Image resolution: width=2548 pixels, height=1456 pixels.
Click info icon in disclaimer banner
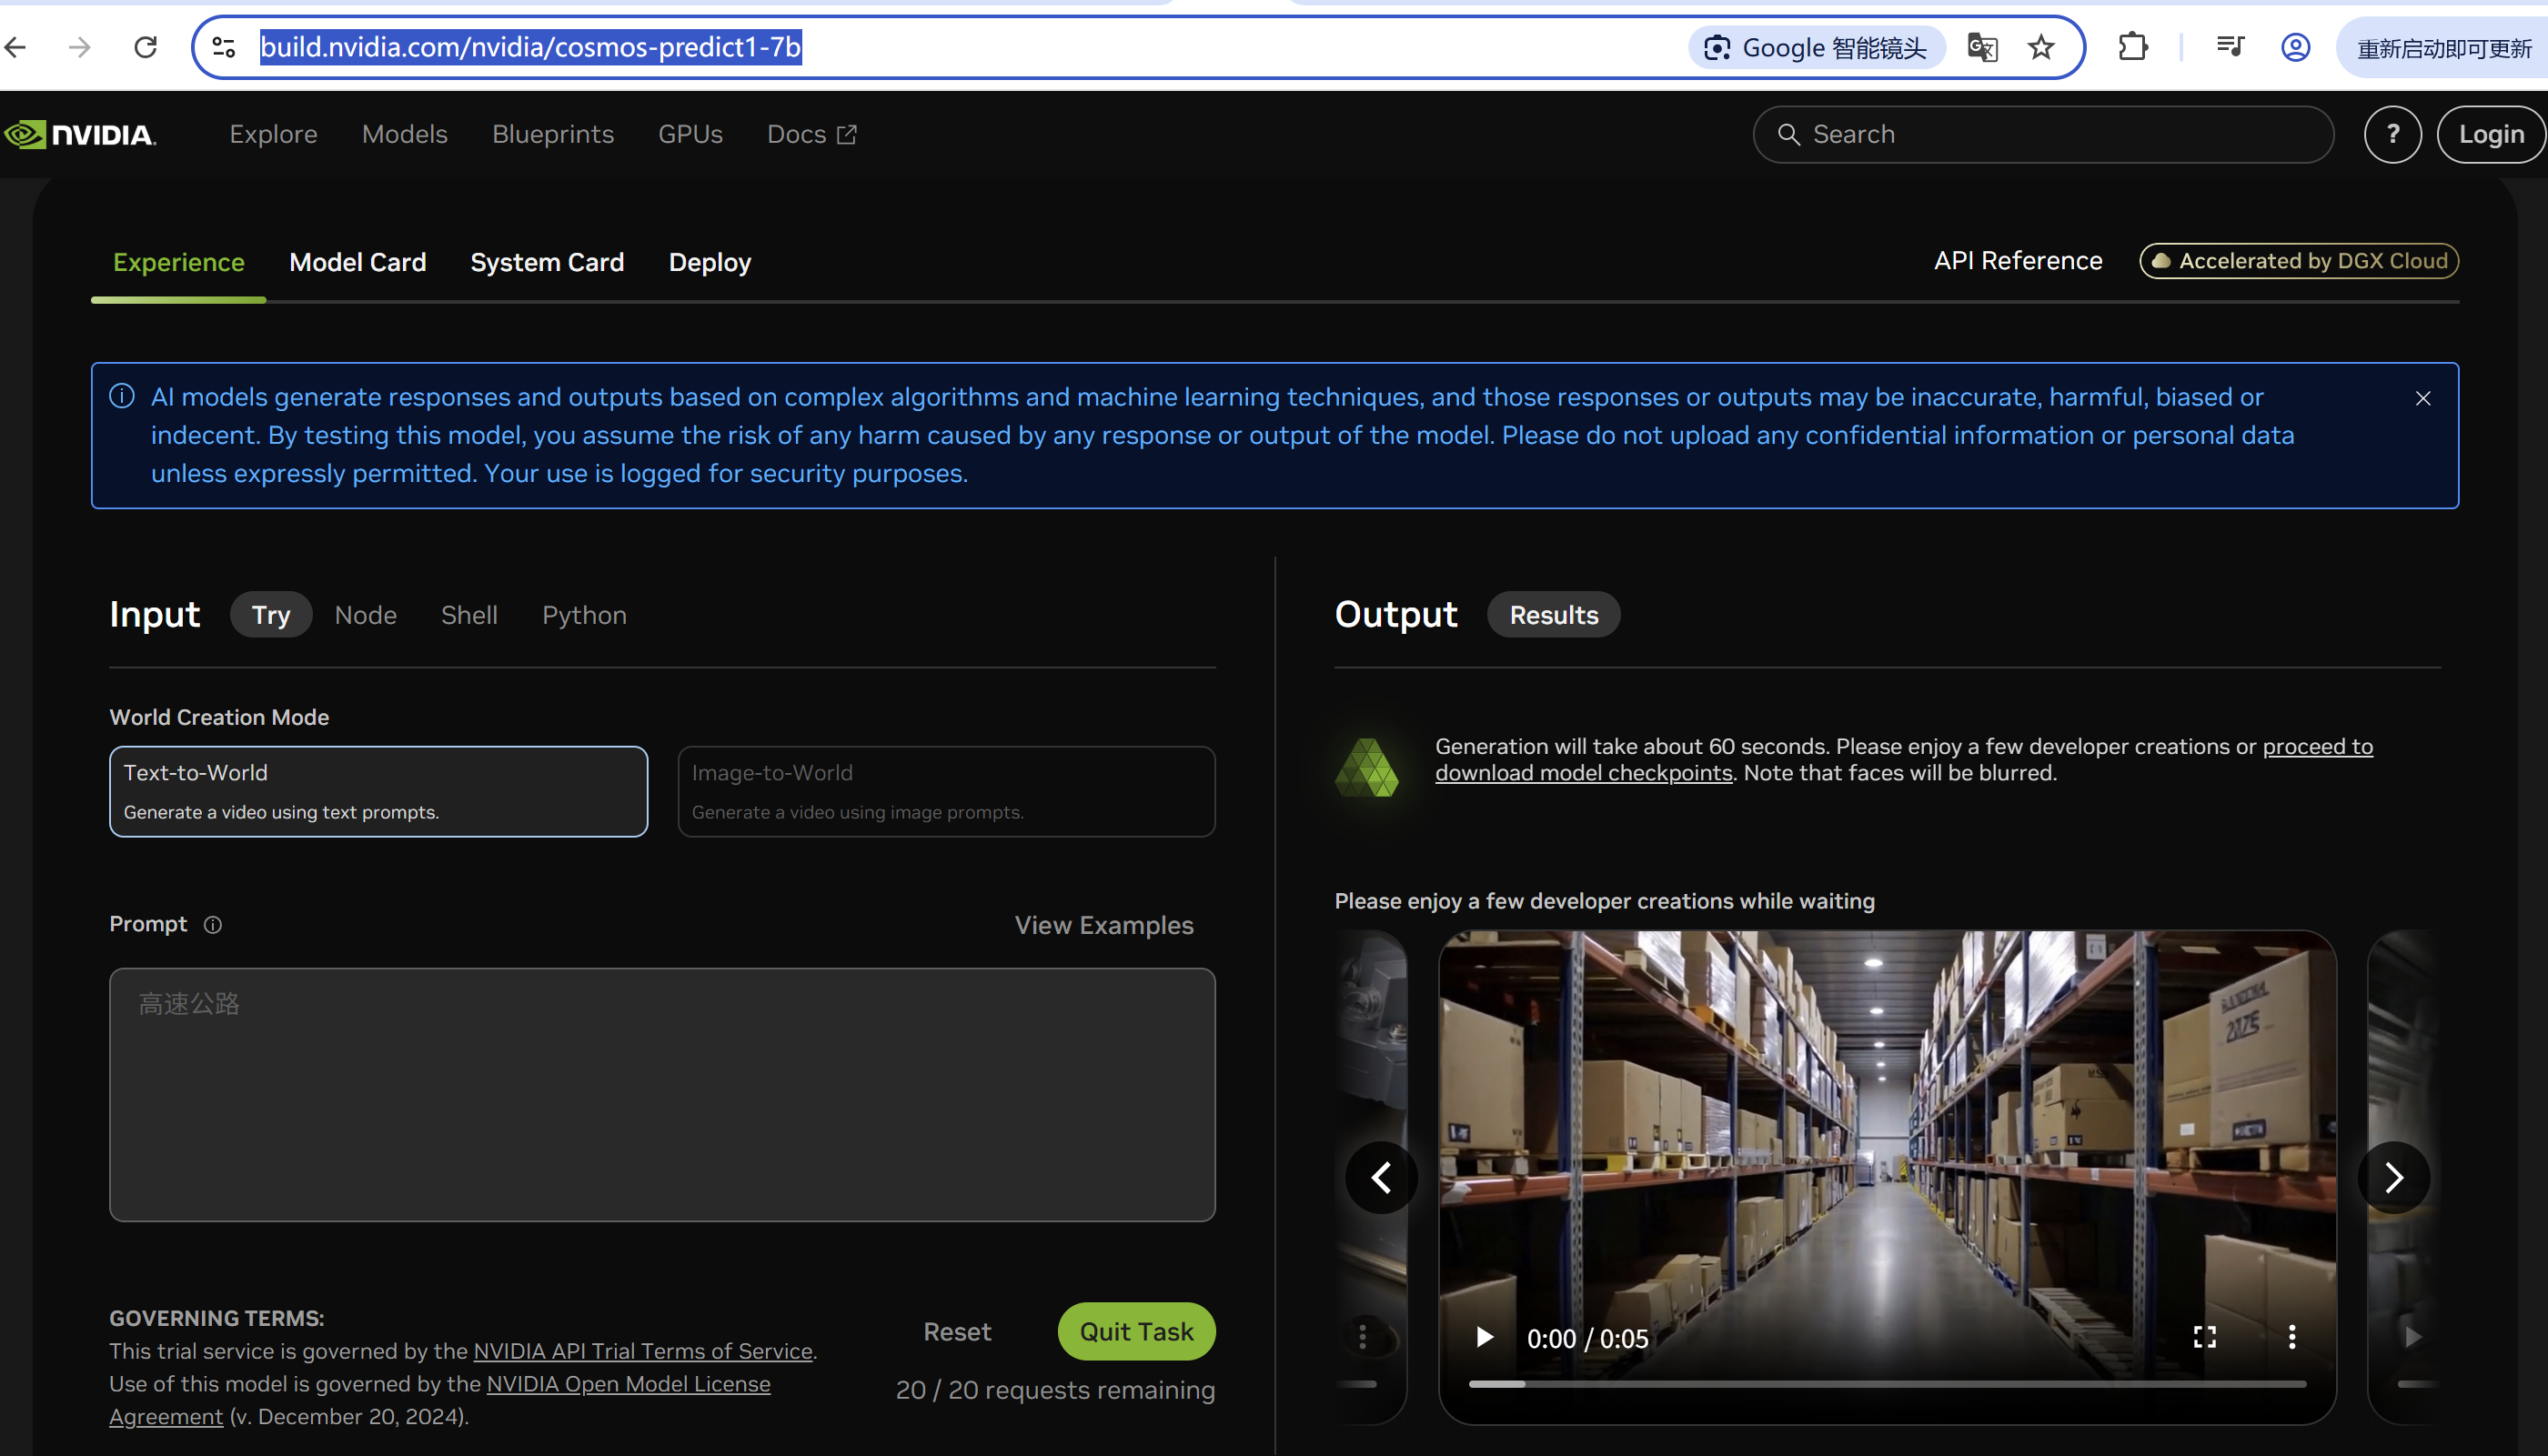(x=122, y=397)
